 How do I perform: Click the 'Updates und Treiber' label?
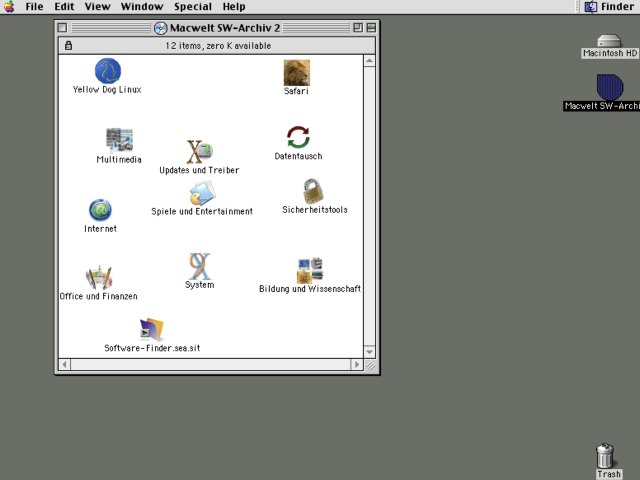199,170
